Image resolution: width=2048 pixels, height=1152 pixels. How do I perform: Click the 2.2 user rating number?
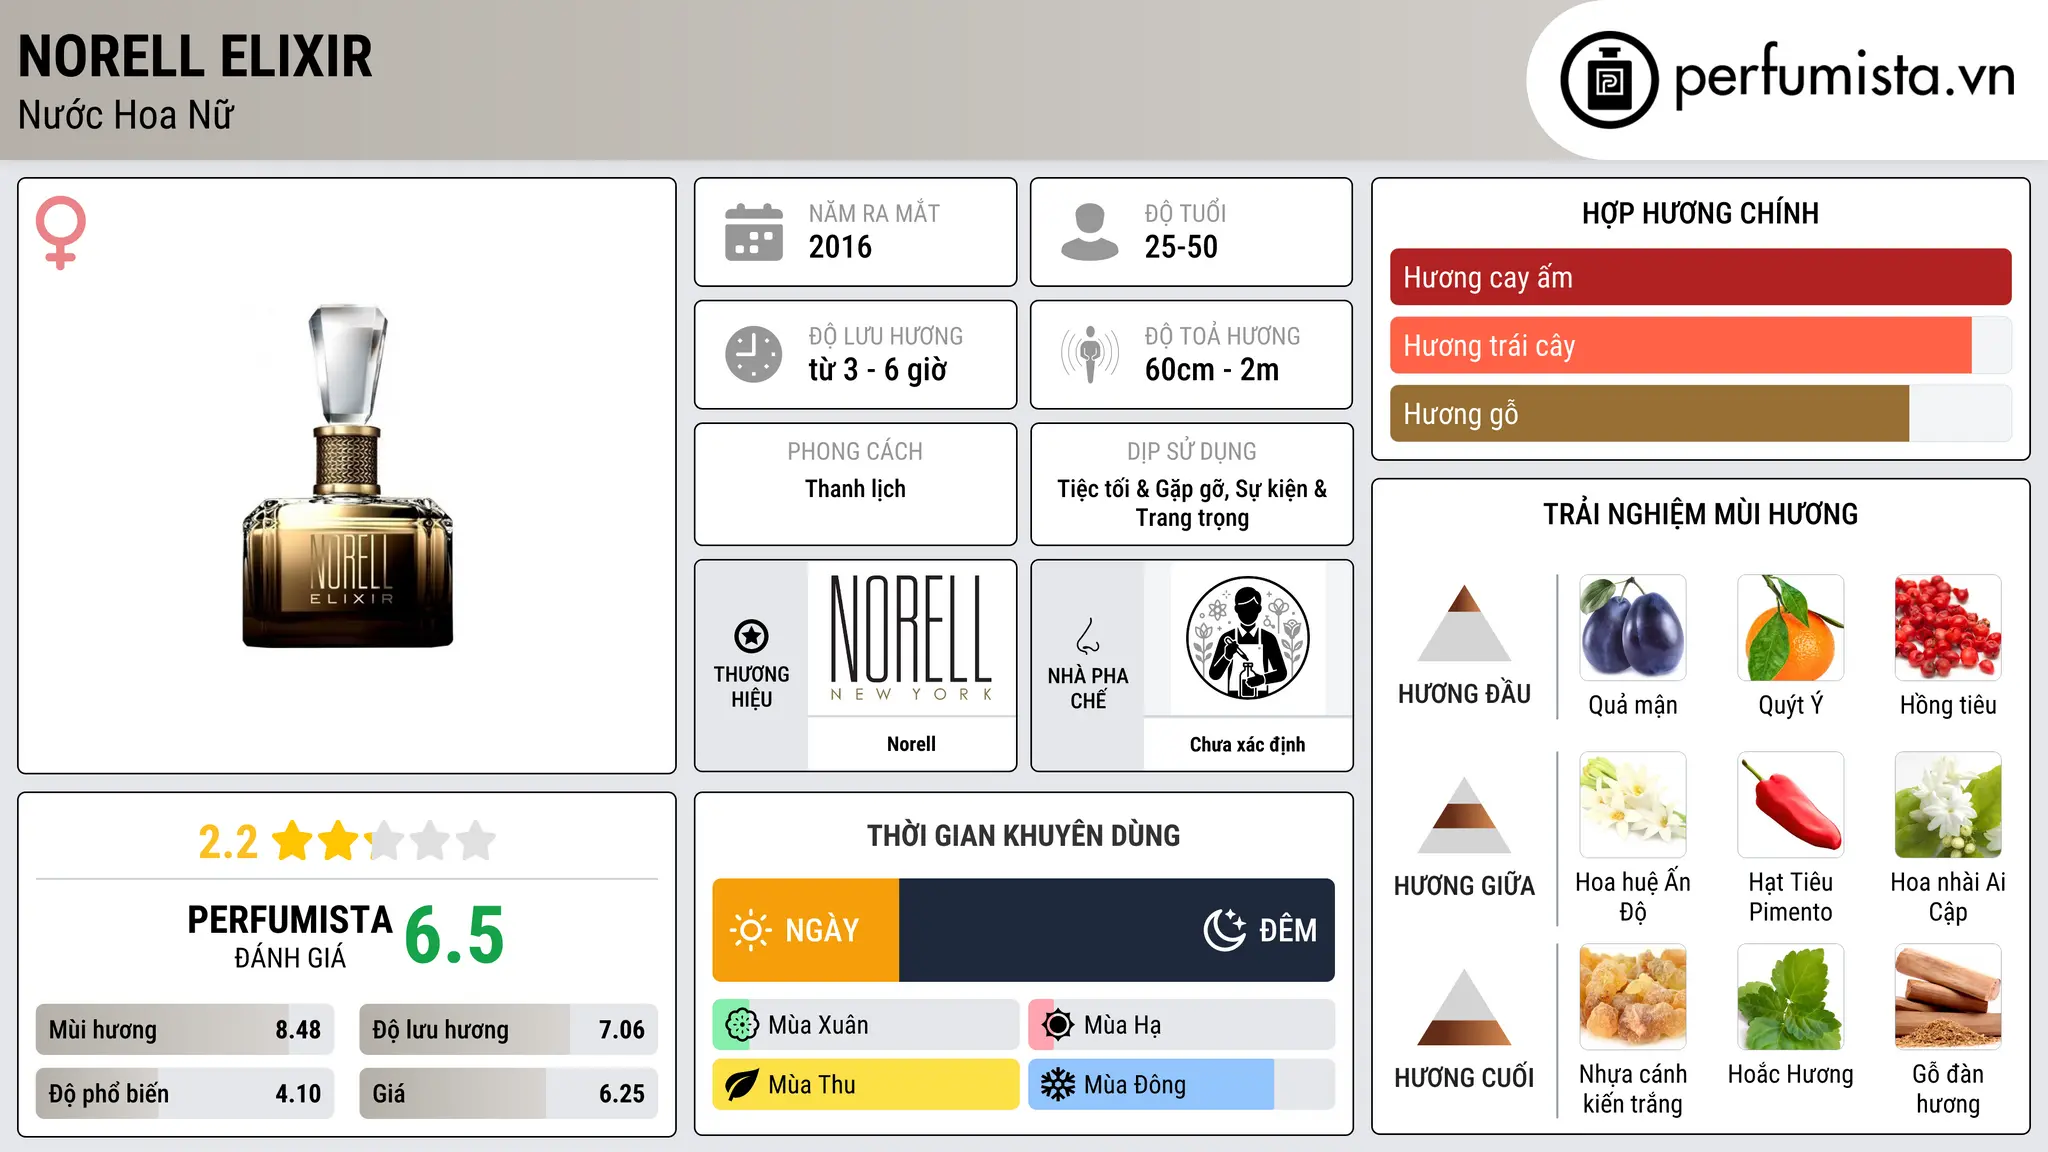228,842
